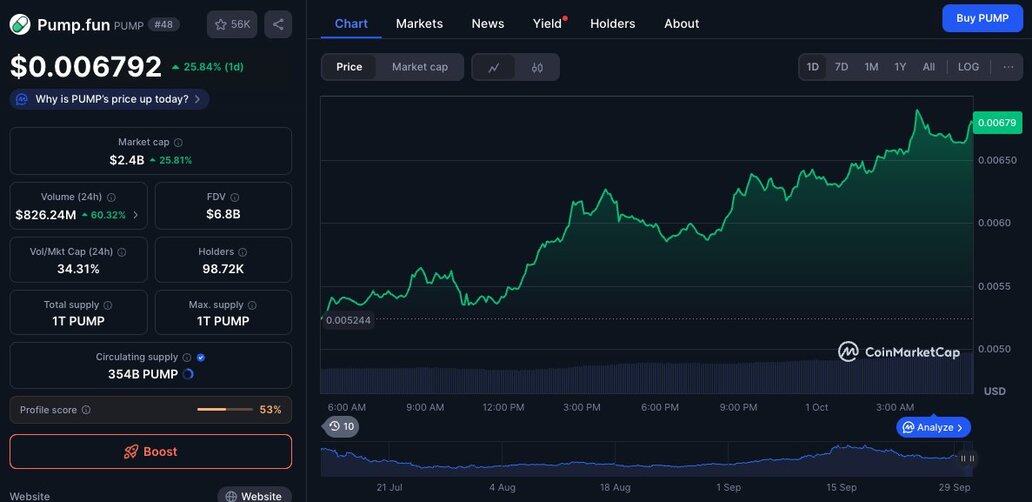Image resolution: width=1032 pixels, height=502 pixels.
Task: Switch to line chart view icon
Action: pos(494,67)
